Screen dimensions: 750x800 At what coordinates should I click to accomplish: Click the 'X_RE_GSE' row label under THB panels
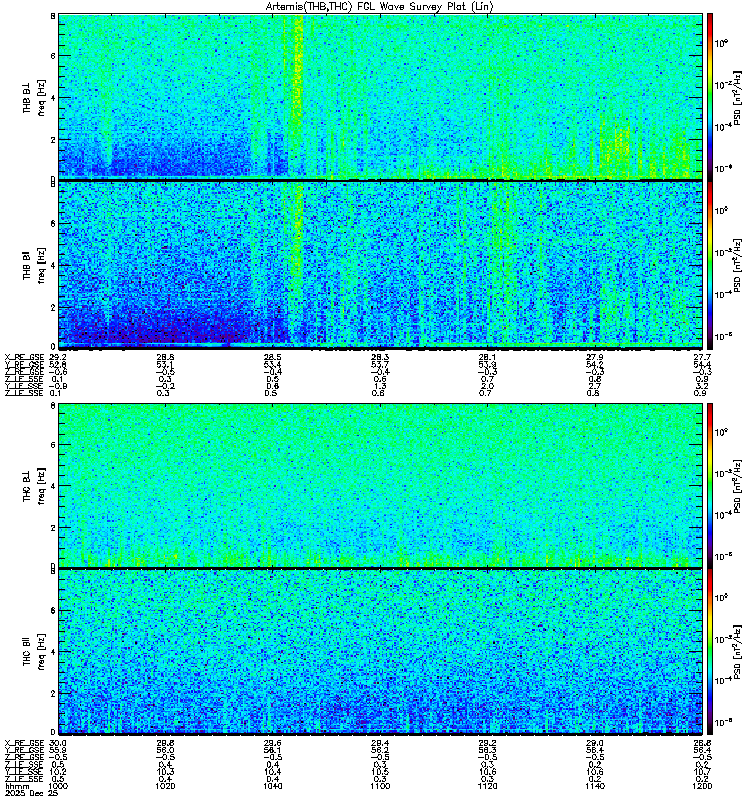(x=24, y=357)
